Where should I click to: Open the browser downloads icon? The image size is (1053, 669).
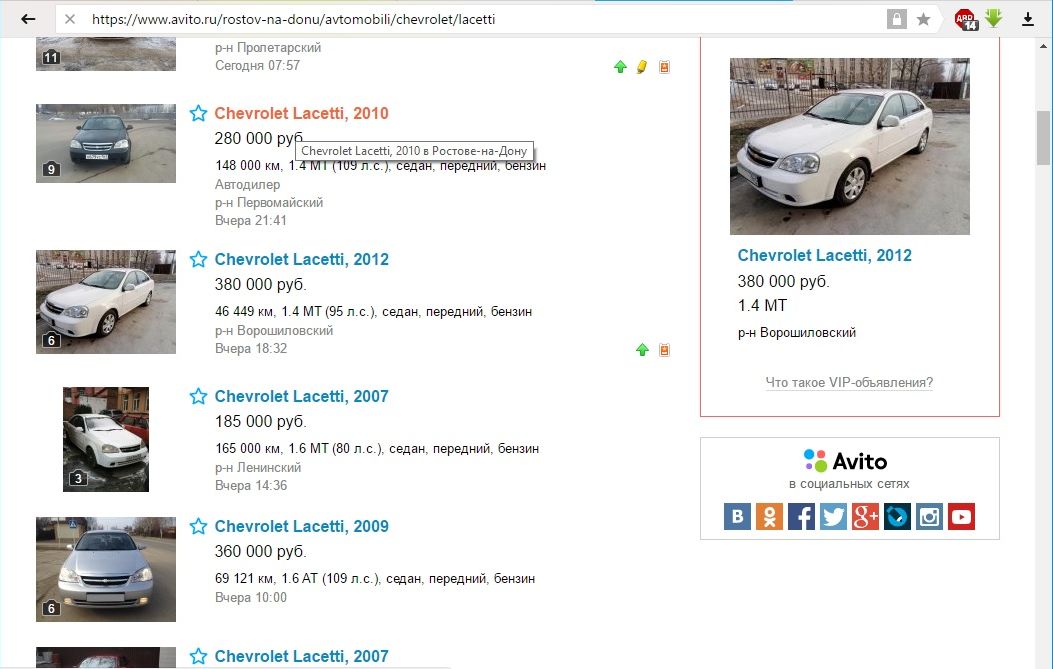click(x=1027, y=19)
